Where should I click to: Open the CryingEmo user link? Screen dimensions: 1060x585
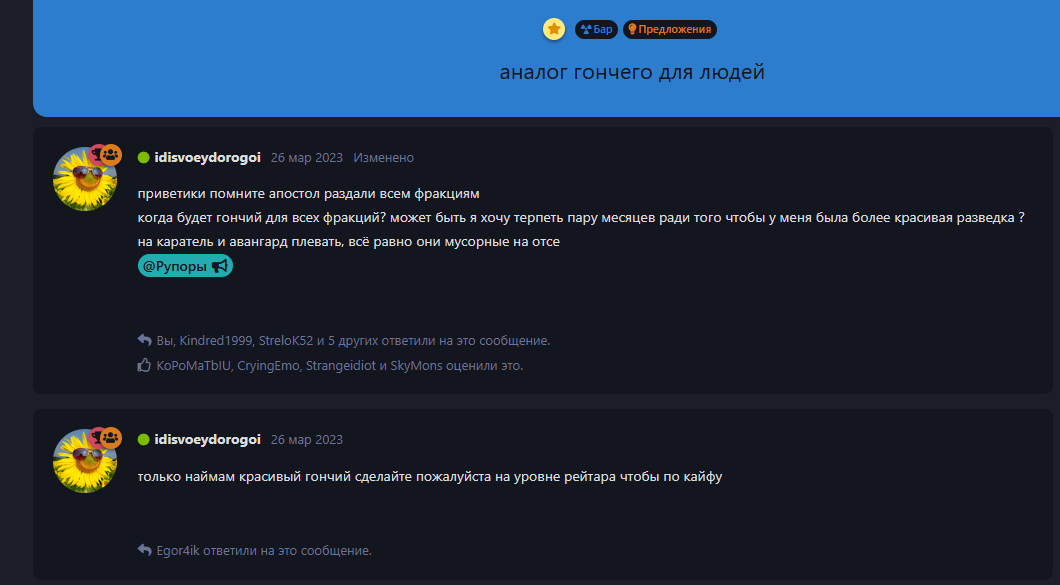click(268, 366)
